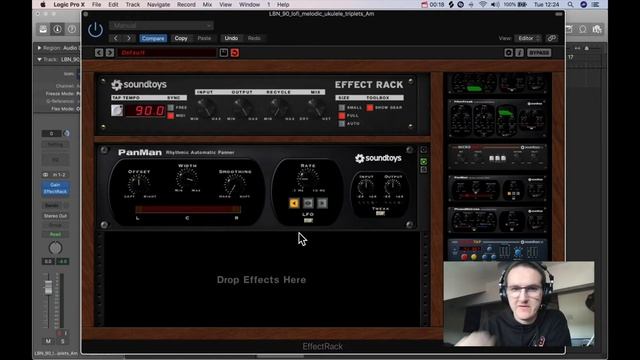Click PanMan Output knob
This screenshot has width=640, height=360.
[393, 187]
